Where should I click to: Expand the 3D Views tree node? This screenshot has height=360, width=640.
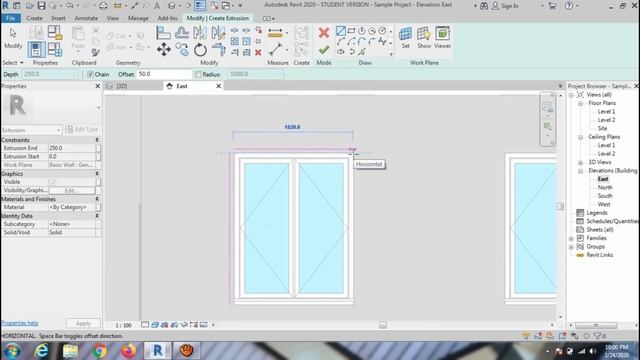(x=580, y=162)
